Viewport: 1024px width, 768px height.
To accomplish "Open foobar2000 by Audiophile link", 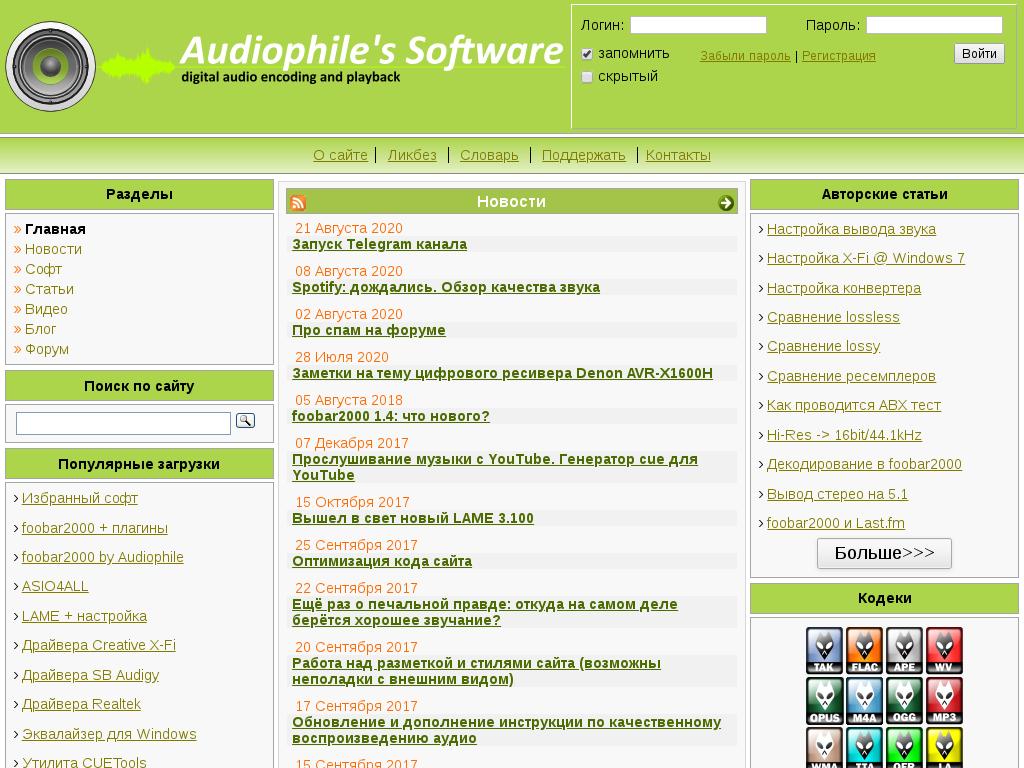I will (x=103, y=557).
